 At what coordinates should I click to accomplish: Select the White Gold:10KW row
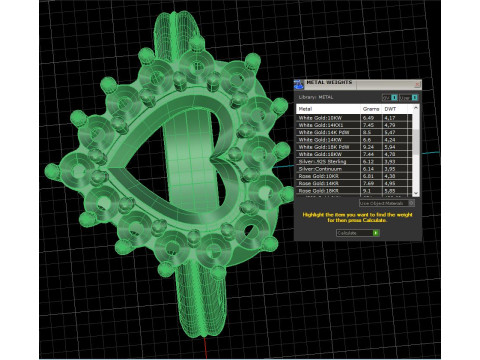(354, 118)
